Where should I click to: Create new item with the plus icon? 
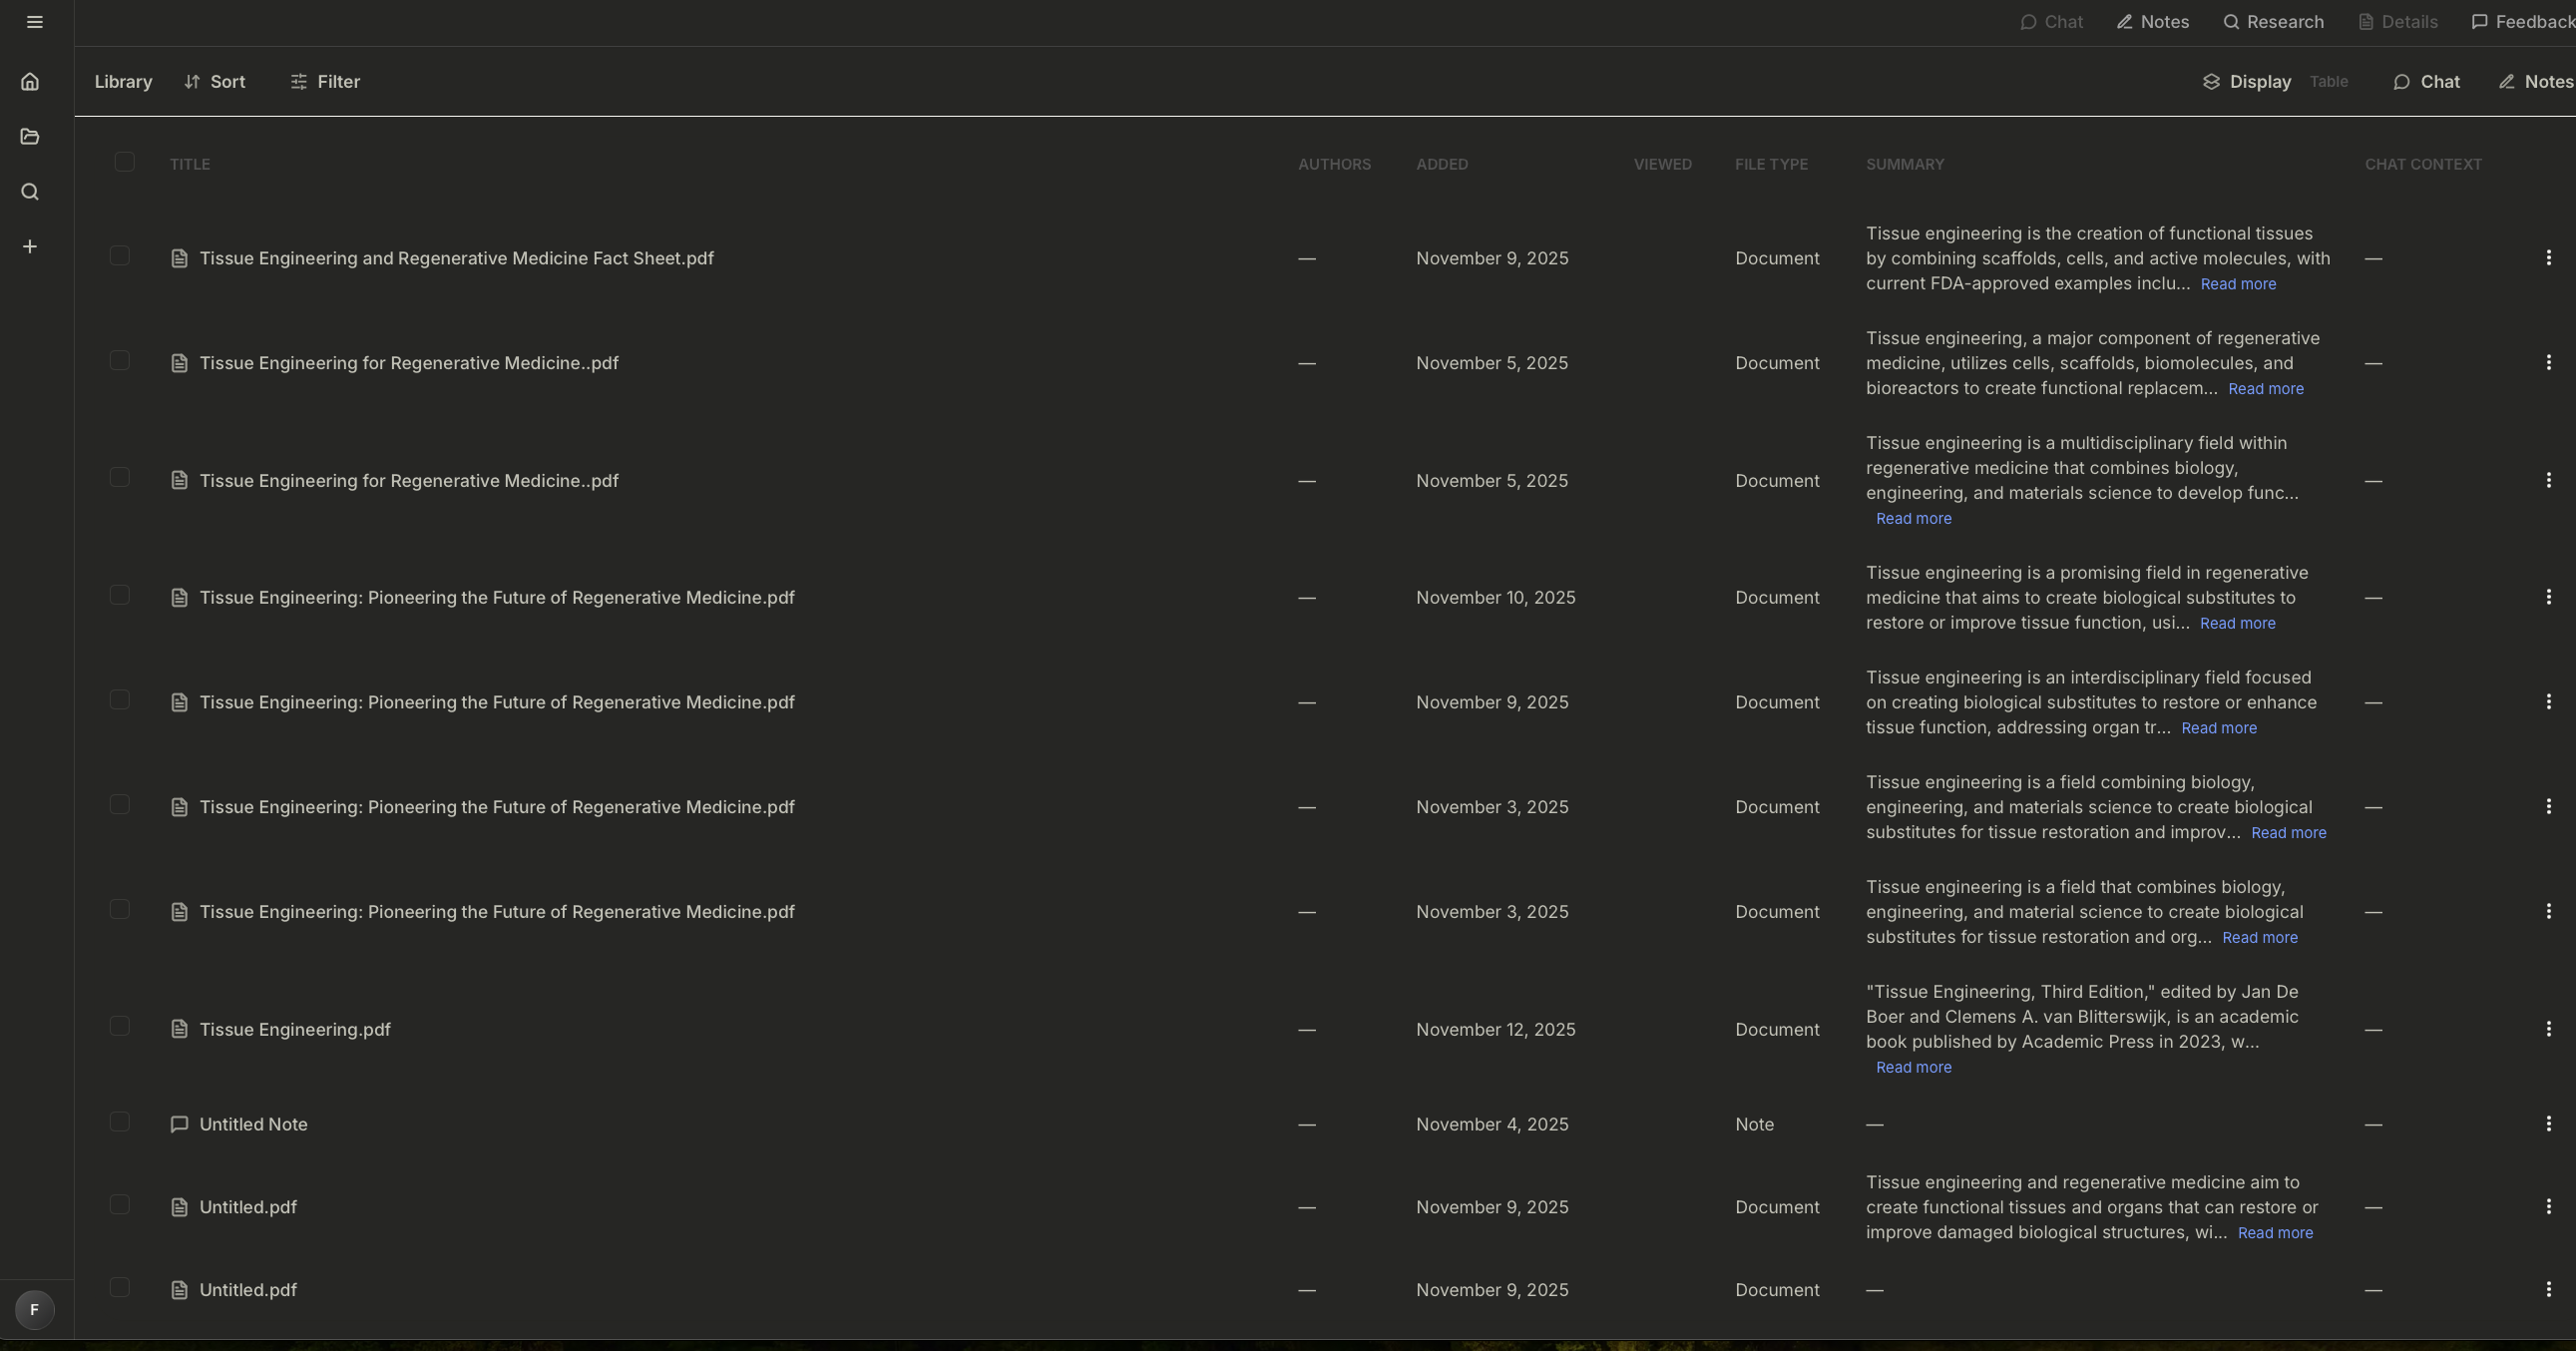[29, 246]
